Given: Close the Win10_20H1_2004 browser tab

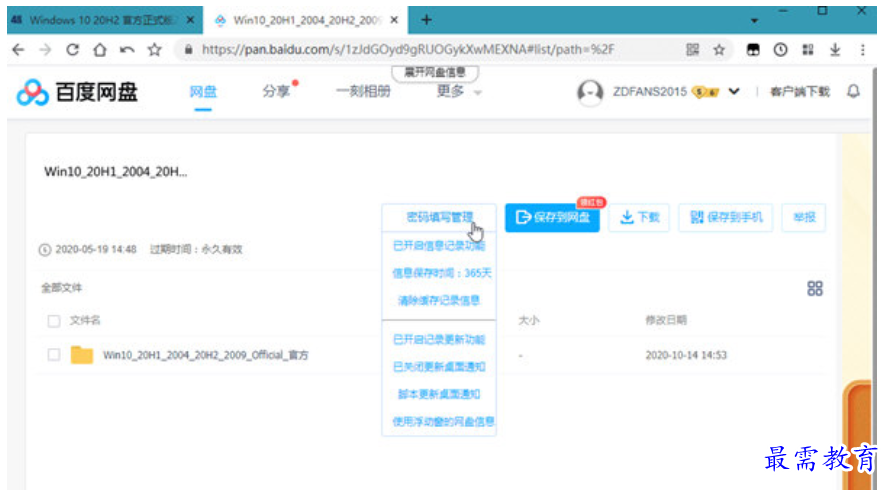Looking at the screenshot, I should [394, 20].
